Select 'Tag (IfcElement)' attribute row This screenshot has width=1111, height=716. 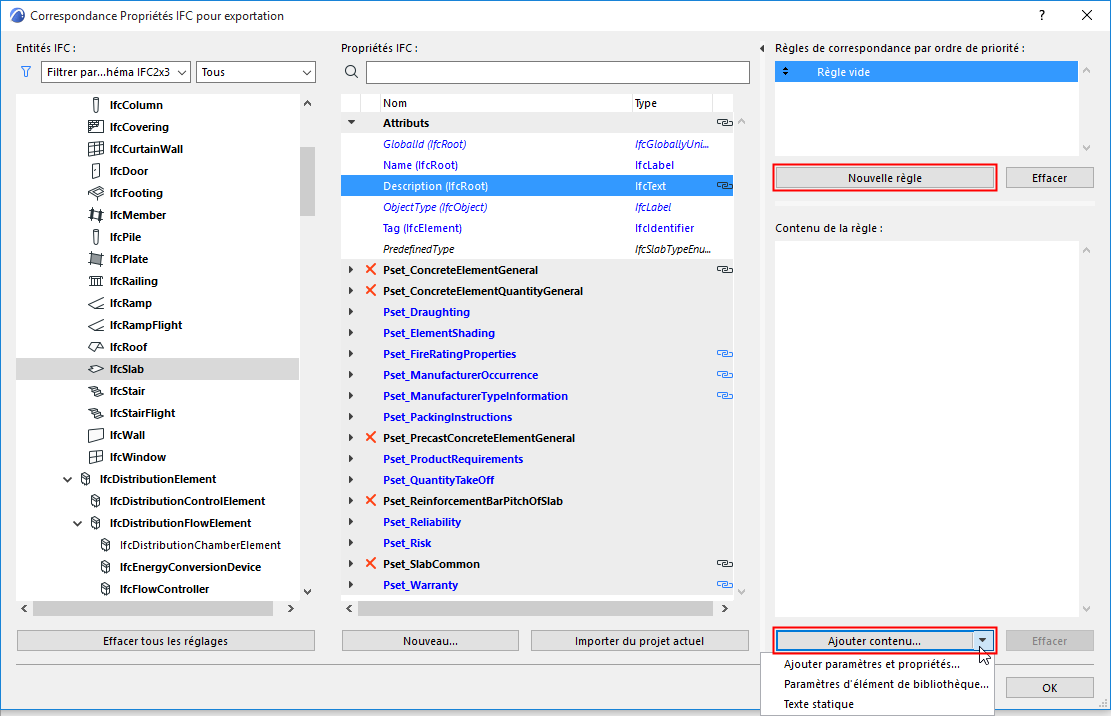(536, 228)
